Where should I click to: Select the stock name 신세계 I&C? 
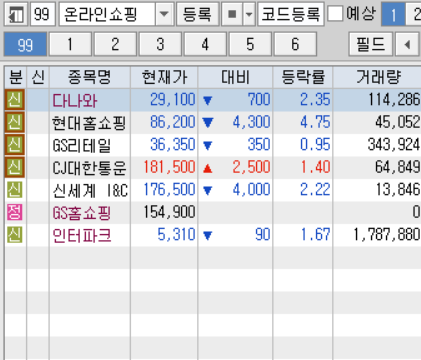pos(90,191)
